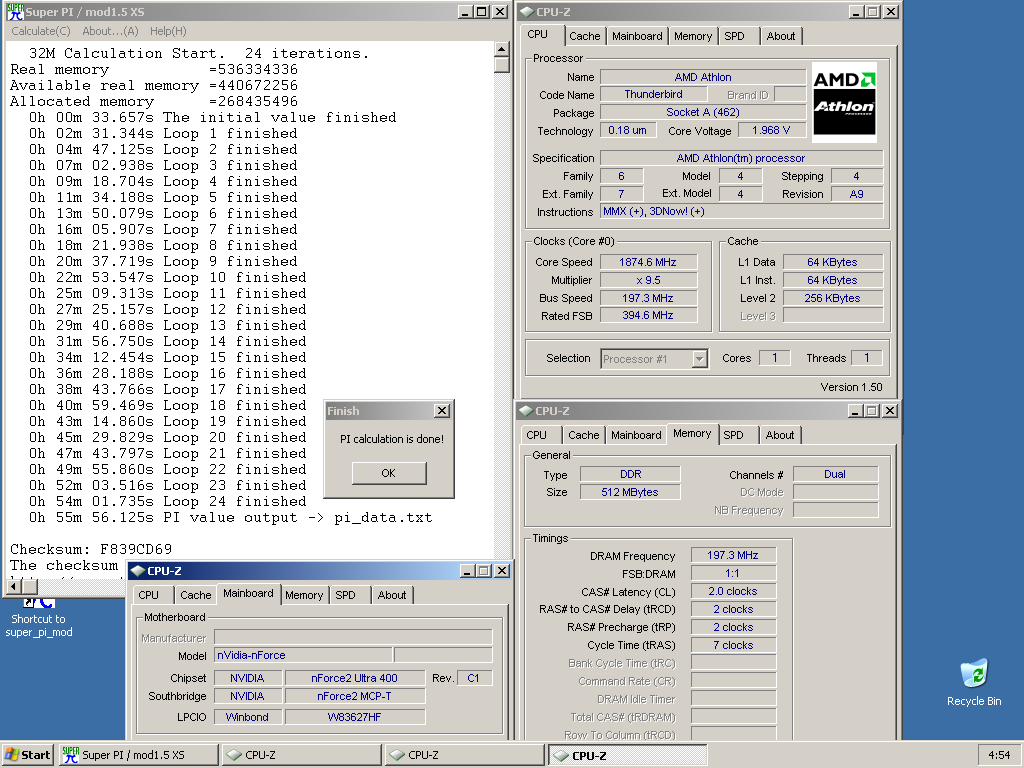1024x768 pixels.
Task: Click the PI value output pi_data.txt line
Action: (230, 518)
